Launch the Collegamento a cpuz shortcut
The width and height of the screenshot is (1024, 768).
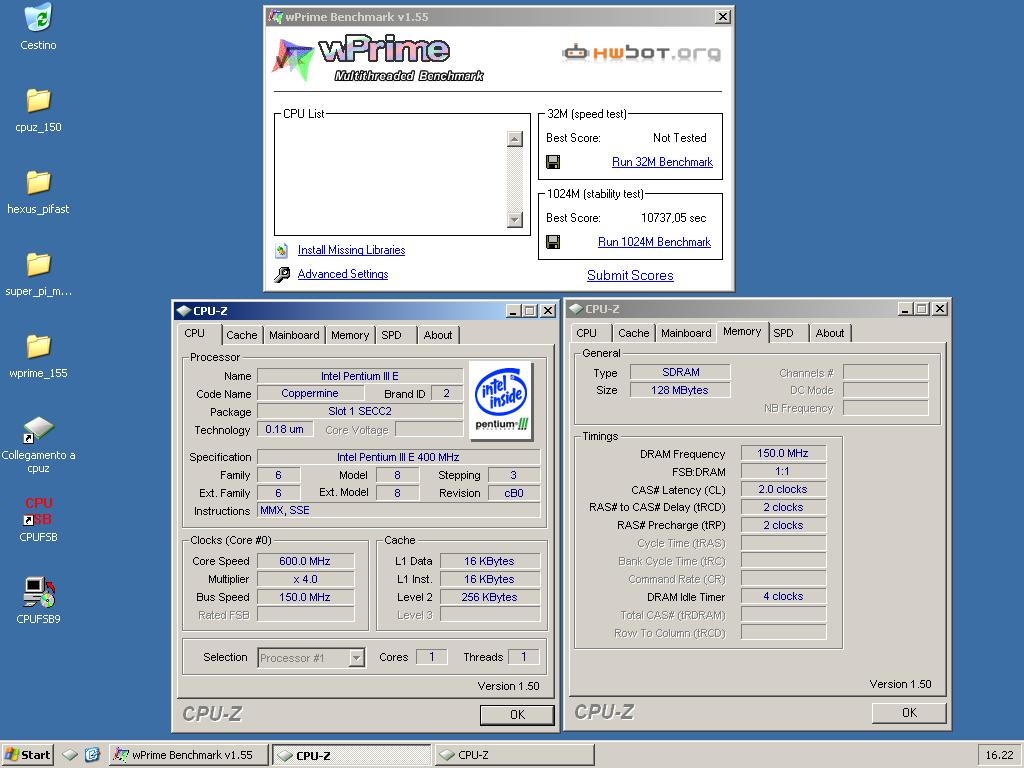pyautogui.click(x=38, y=430)
